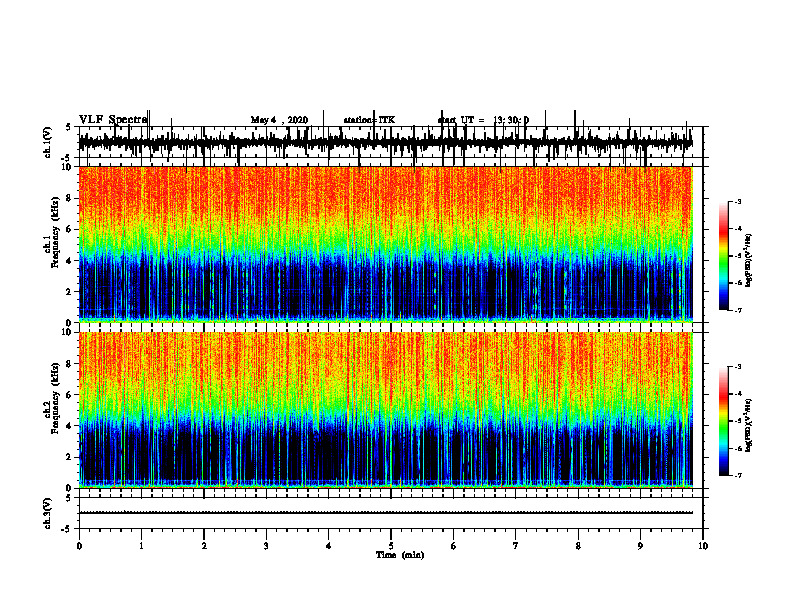Click the "5" tick on time axis

pyautogui.click(x=391, y=546)
